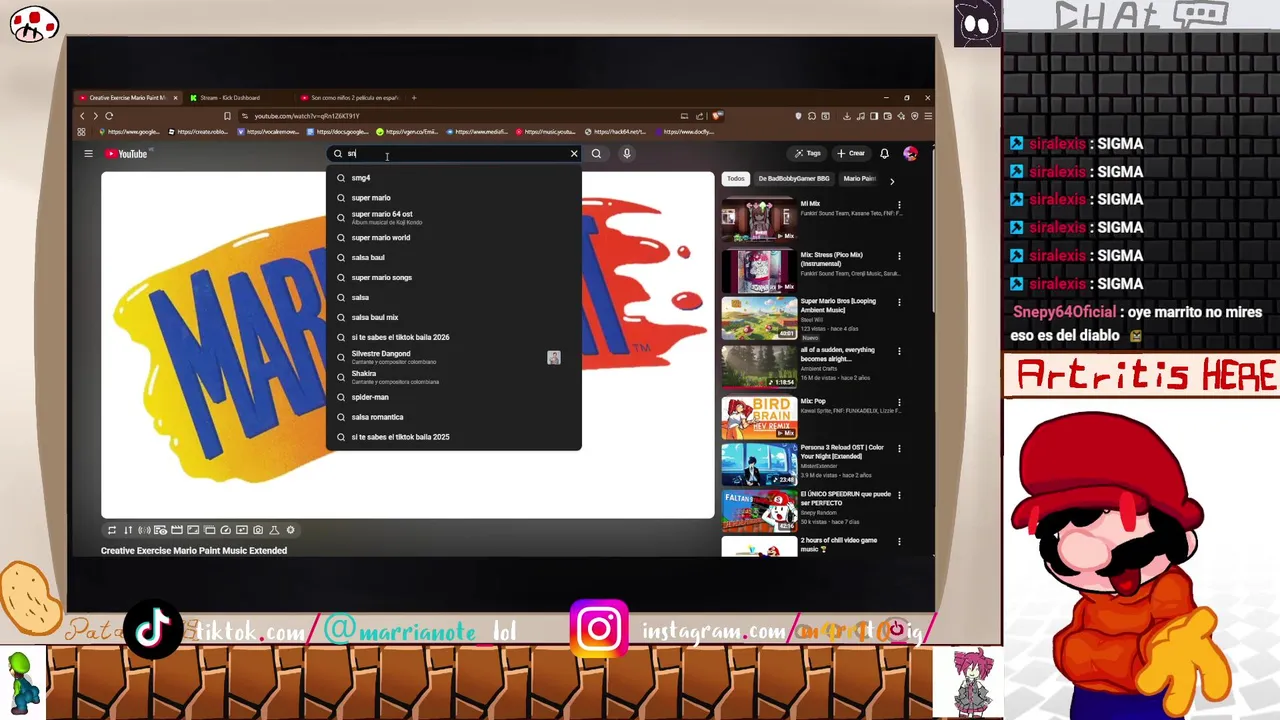
Task: Open the gear settings icon under video
Action: click(291, 530)
